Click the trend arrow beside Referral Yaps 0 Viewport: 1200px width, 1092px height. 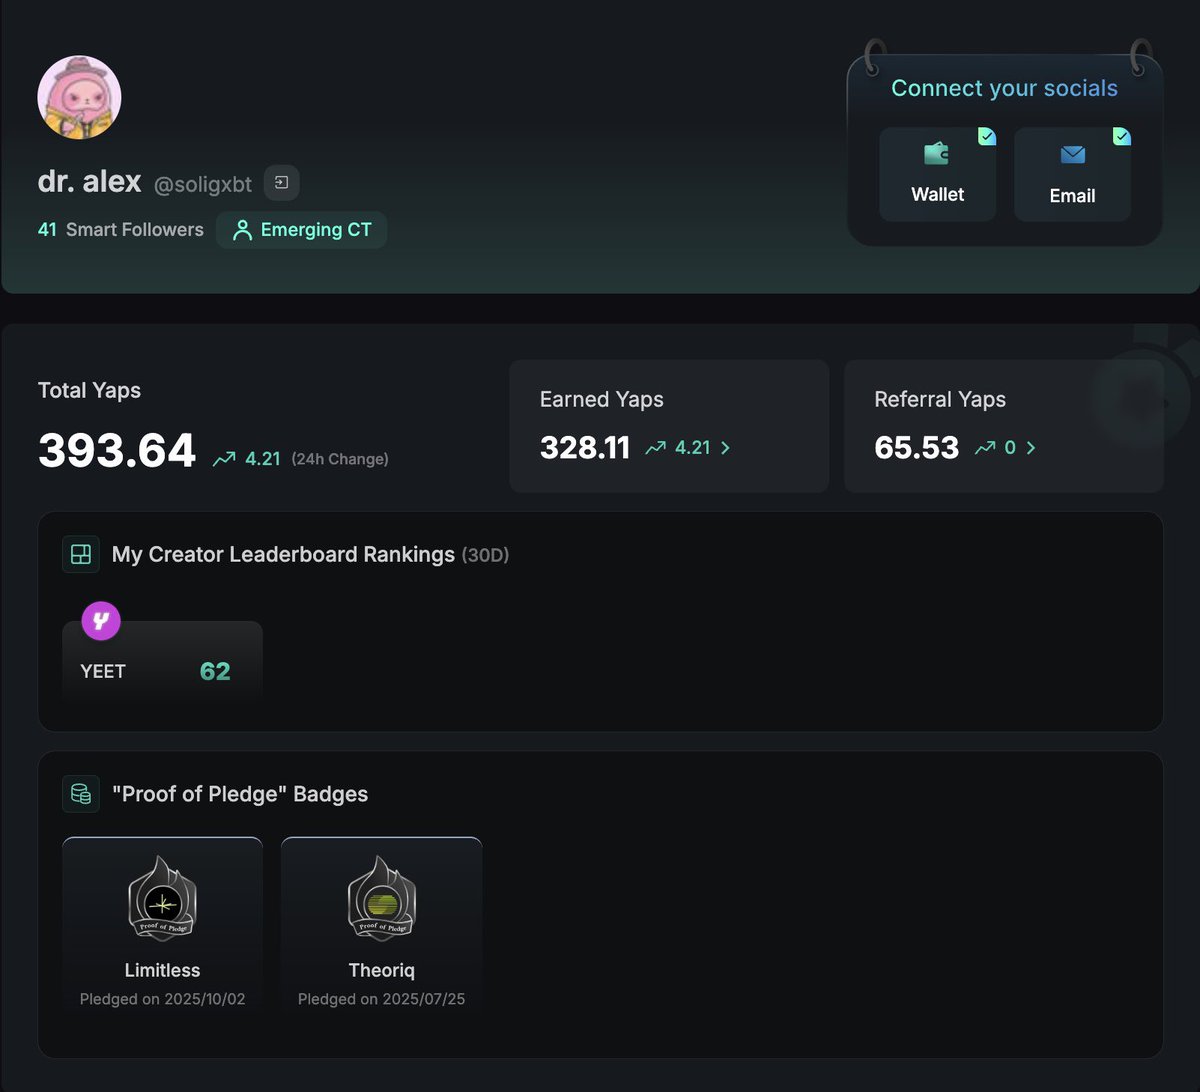point(985,448)
